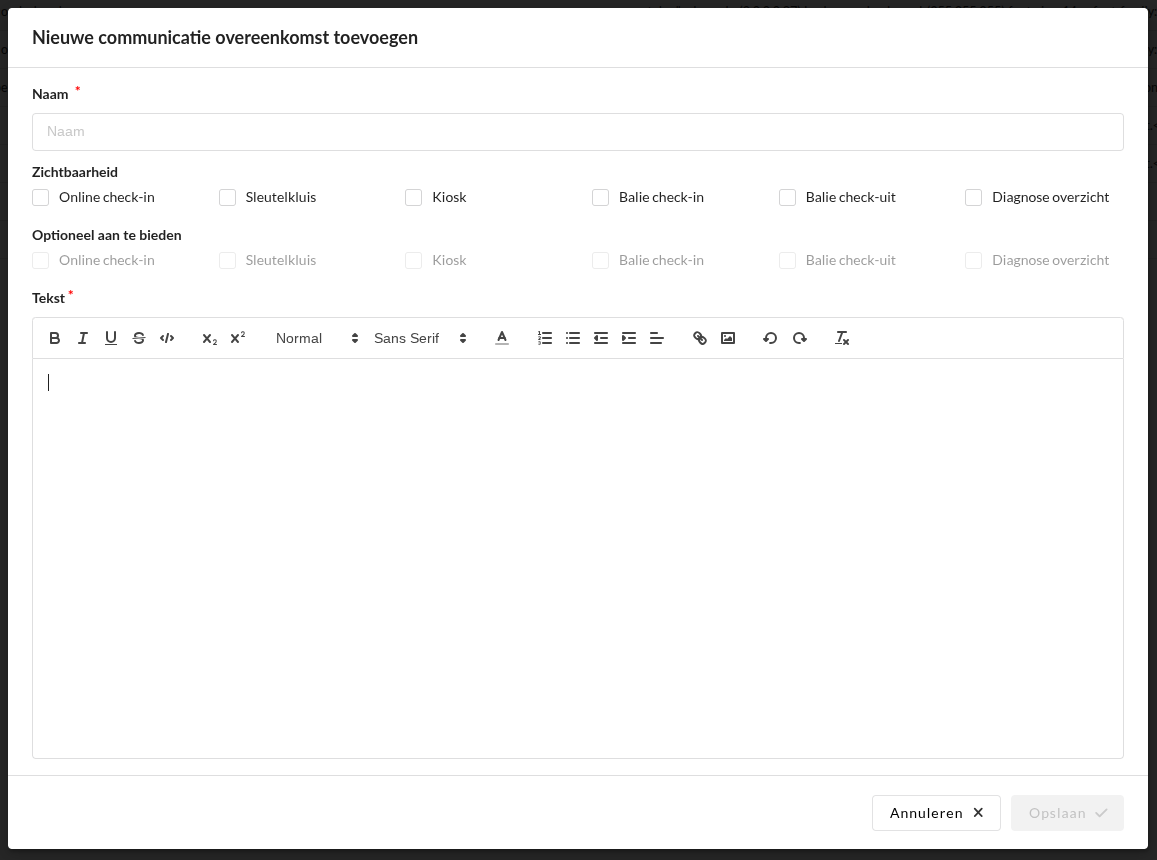Clear text formatting
Image resolution: width=1157 pixels, height=860 pixels.
(842, 338)
